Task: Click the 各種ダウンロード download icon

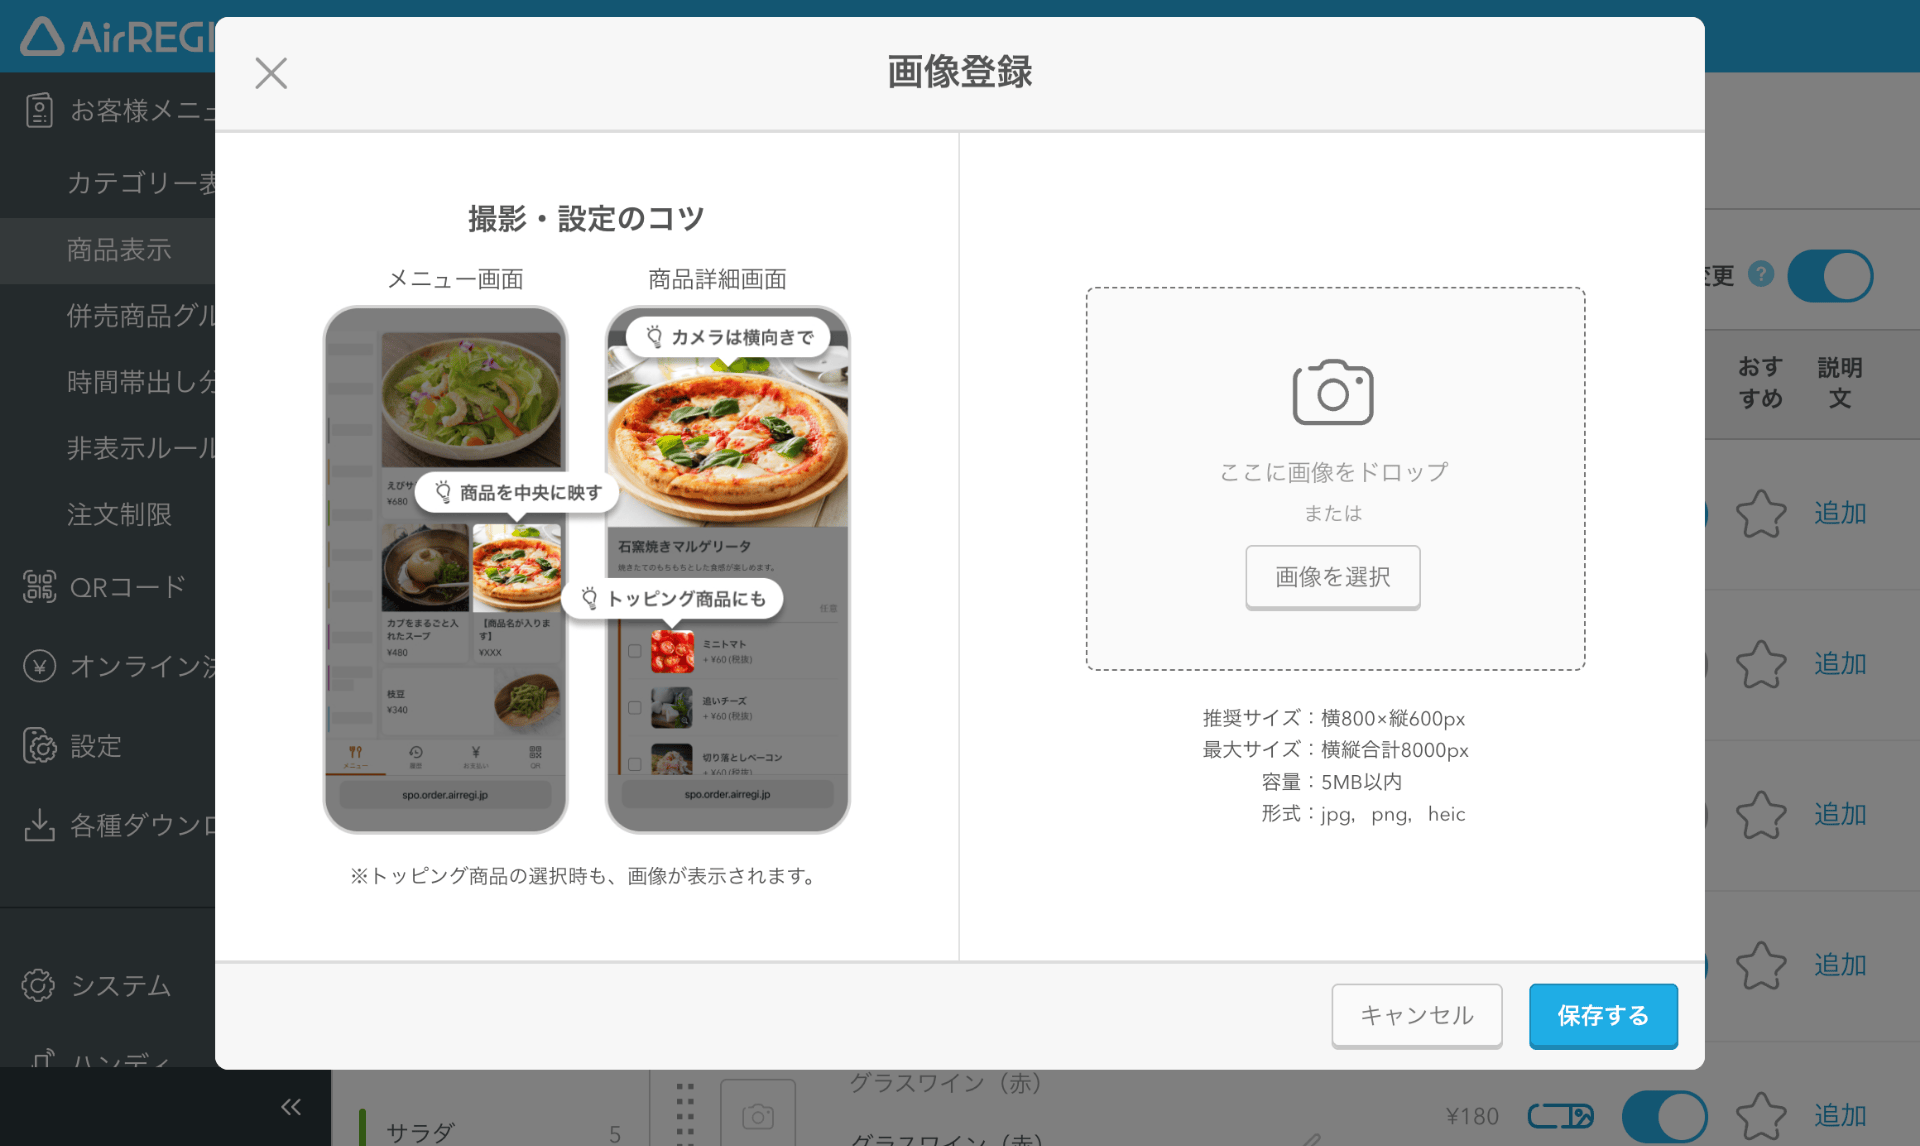Action: 39,825
